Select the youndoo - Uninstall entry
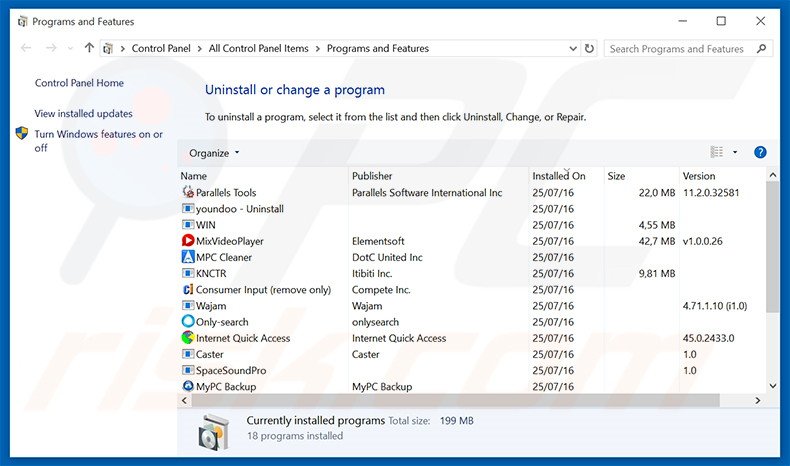This screenshot has width=790, height=466. click(240, 209)
